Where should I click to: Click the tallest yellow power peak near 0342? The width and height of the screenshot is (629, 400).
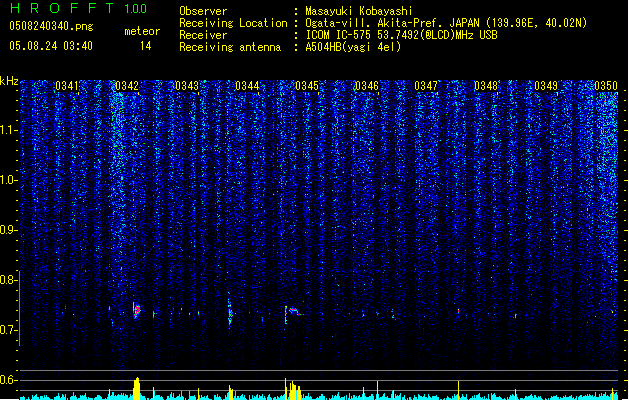(137, 388)
